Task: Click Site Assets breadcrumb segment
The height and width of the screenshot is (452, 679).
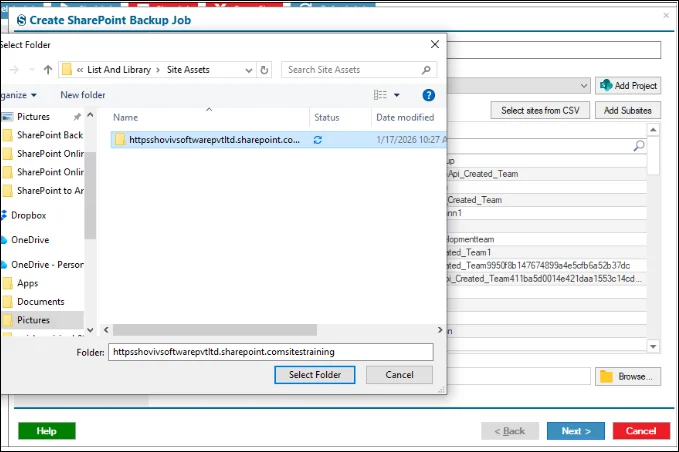Action: click(188, 70)
